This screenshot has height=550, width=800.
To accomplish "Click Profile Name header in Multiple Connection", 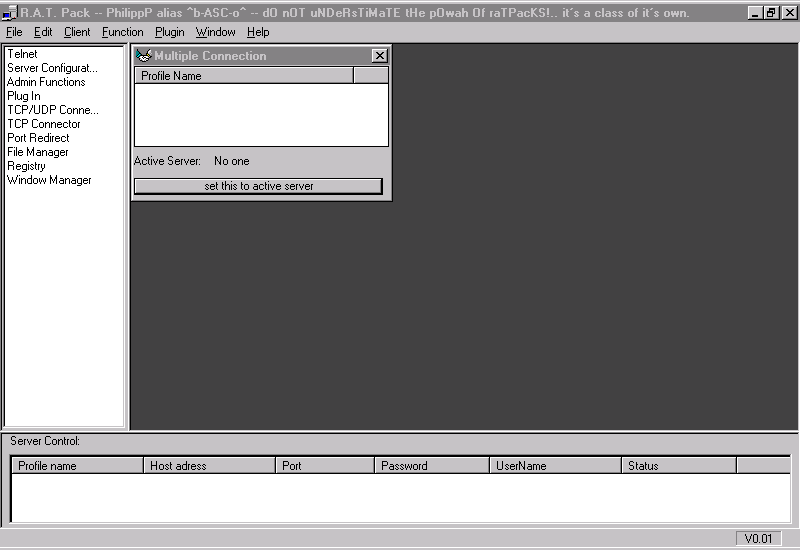I will [x=243, y=75].
